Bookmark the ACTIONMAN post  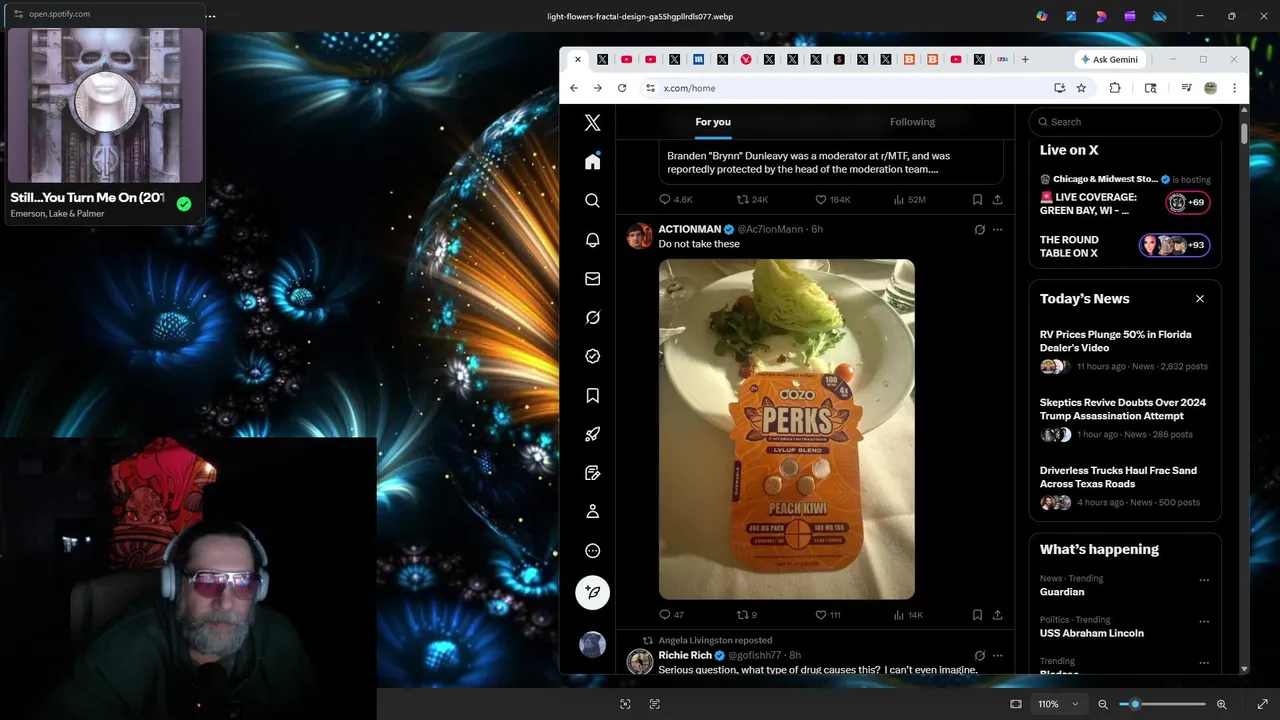point(977,615)
